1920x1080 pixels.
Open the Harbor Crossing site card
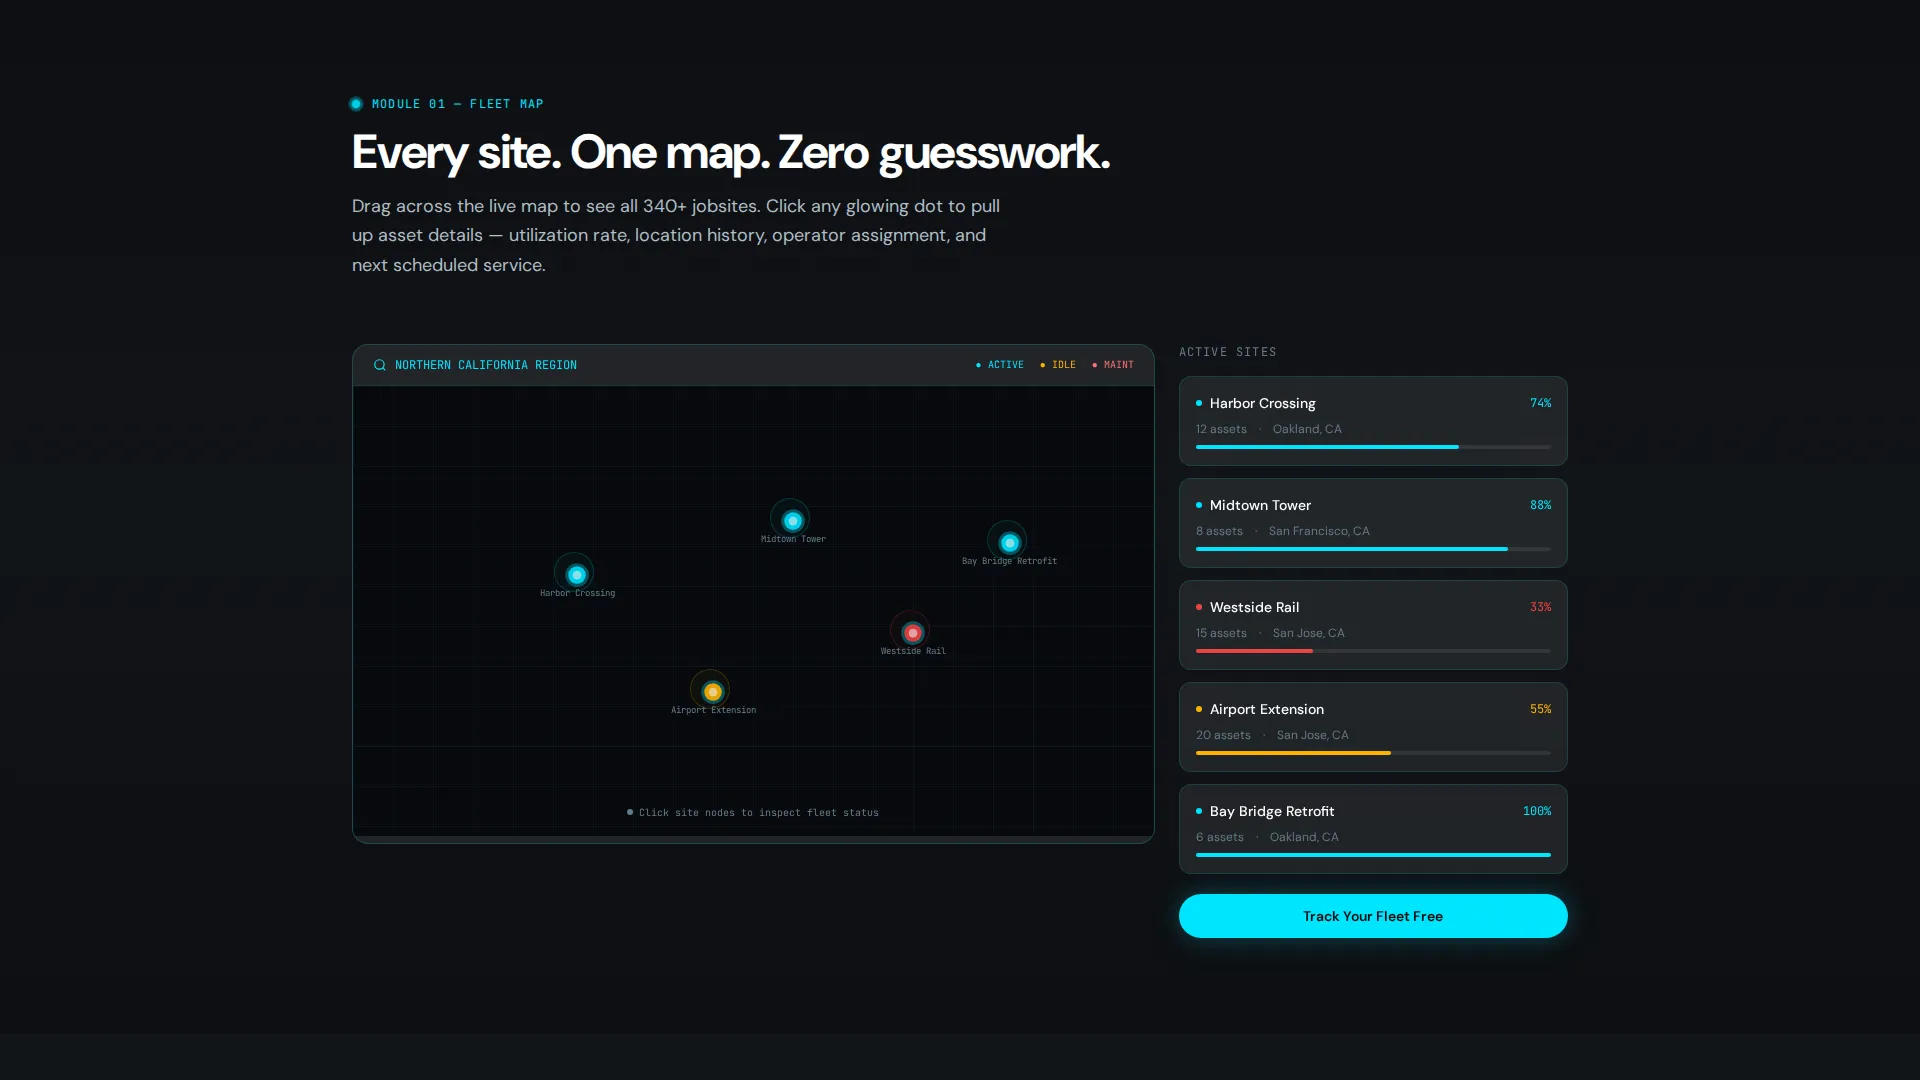click(x=1373, y=421)
